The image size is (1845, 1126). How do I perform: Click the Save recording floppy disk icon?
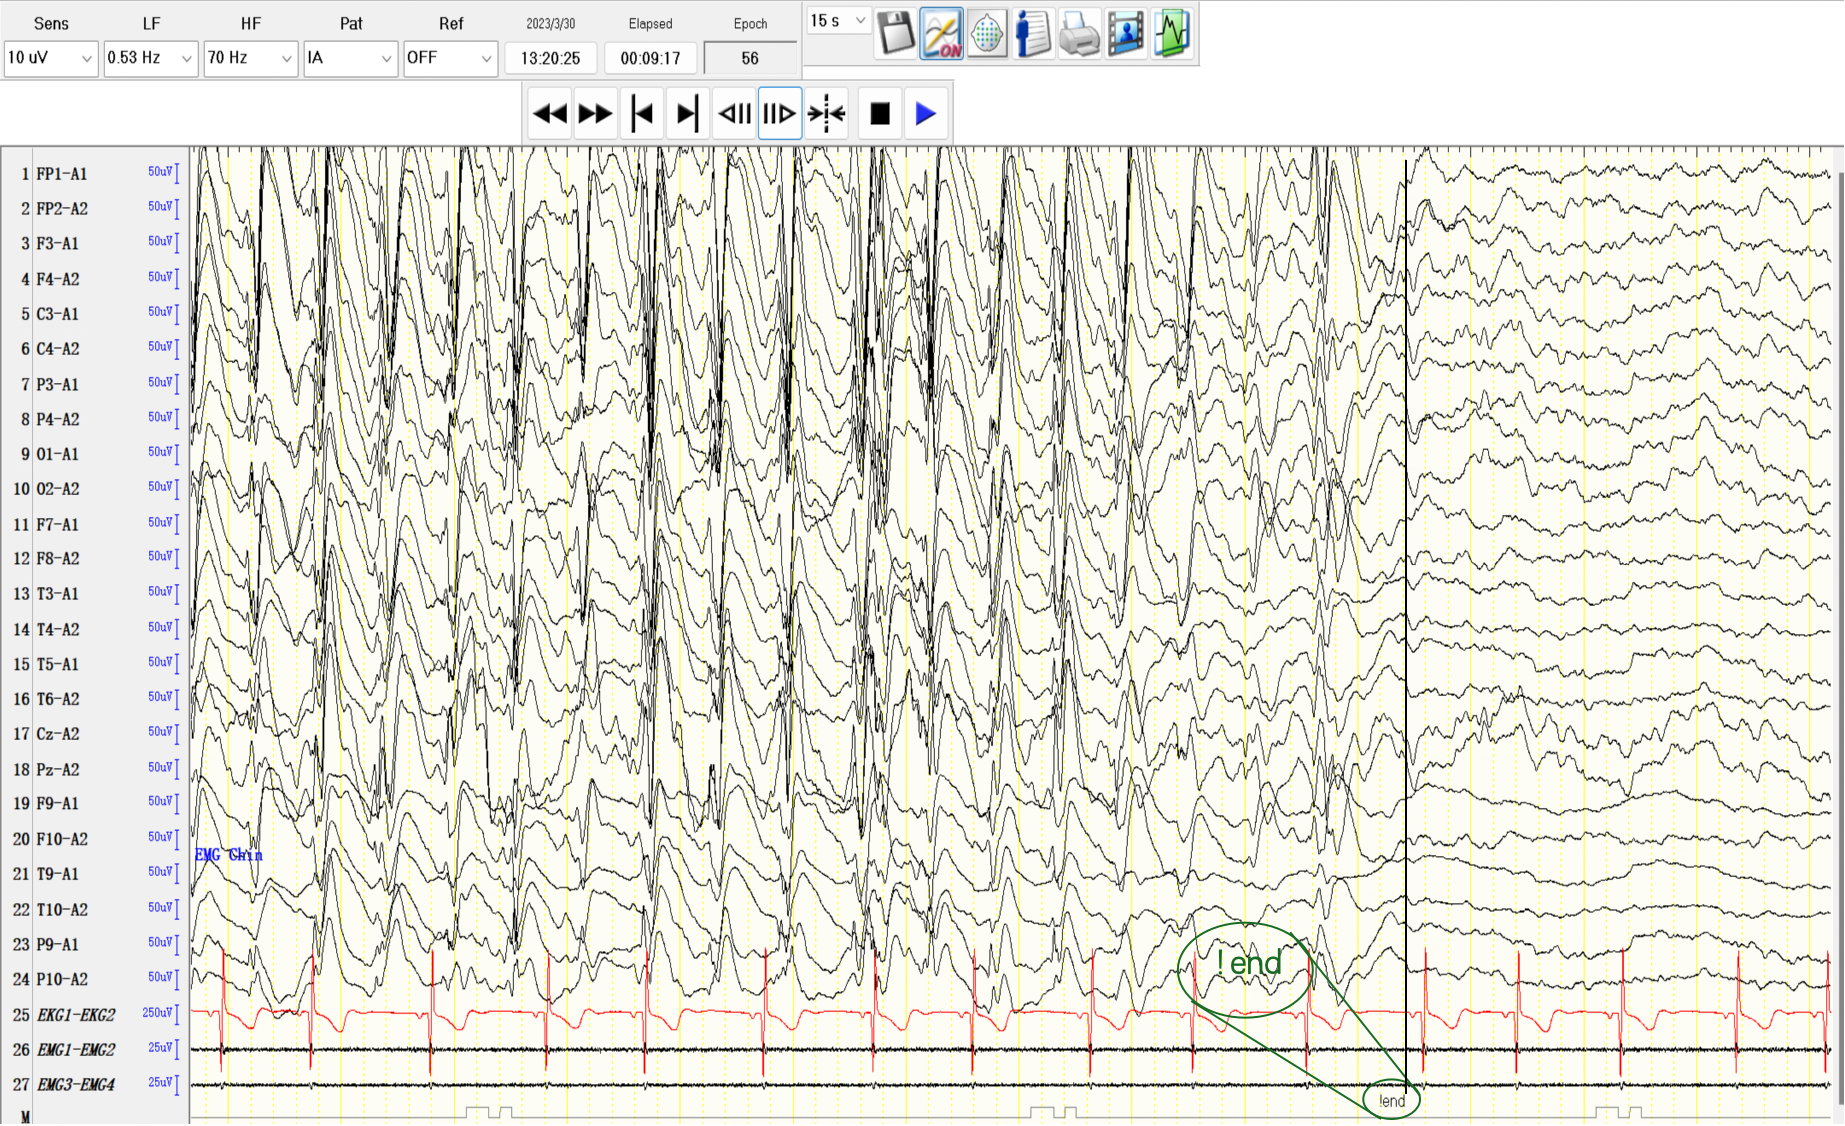click(895, 33)
